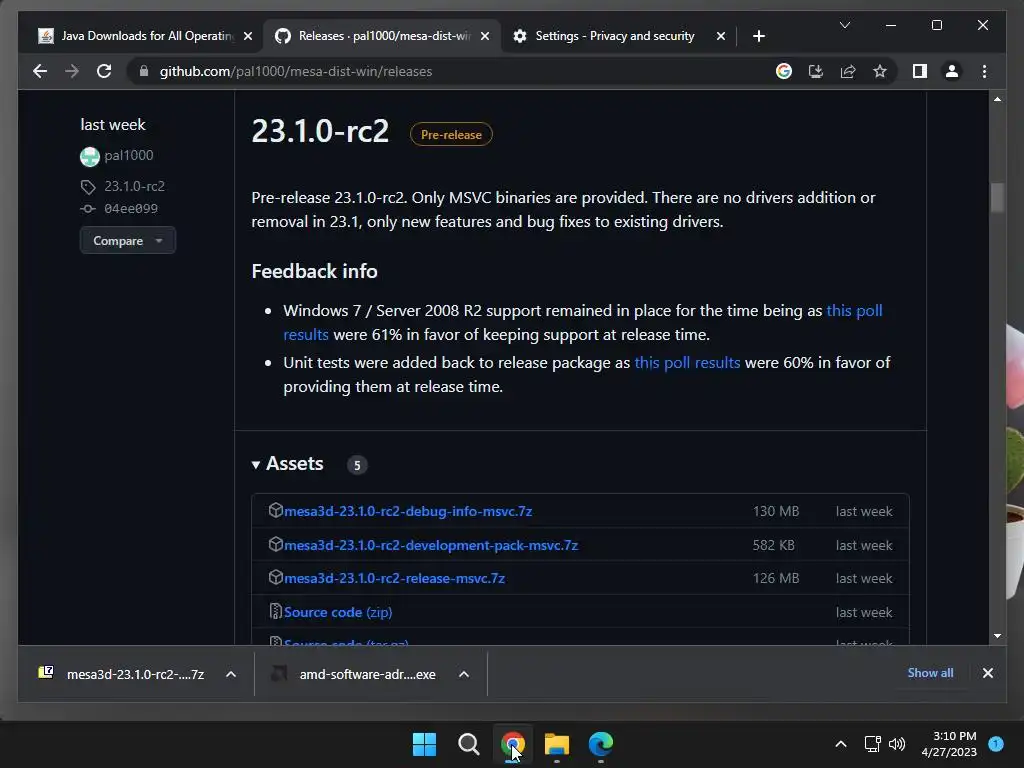This screenshot has height=768, width=1024.
Task: Download mesa3d-23.1.0-rc2-release-msvc.7z
Action: point(394,579)
